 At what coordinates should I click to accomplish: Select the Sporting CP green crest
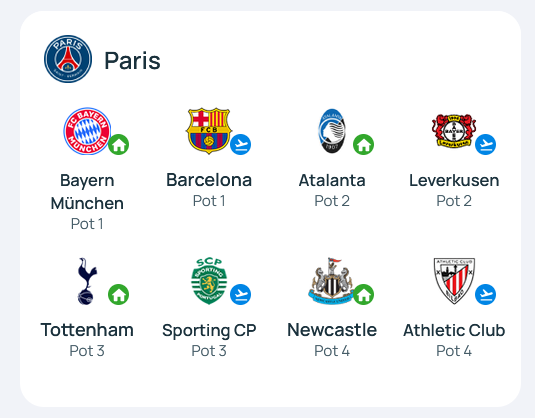click(x=209, y=281)
